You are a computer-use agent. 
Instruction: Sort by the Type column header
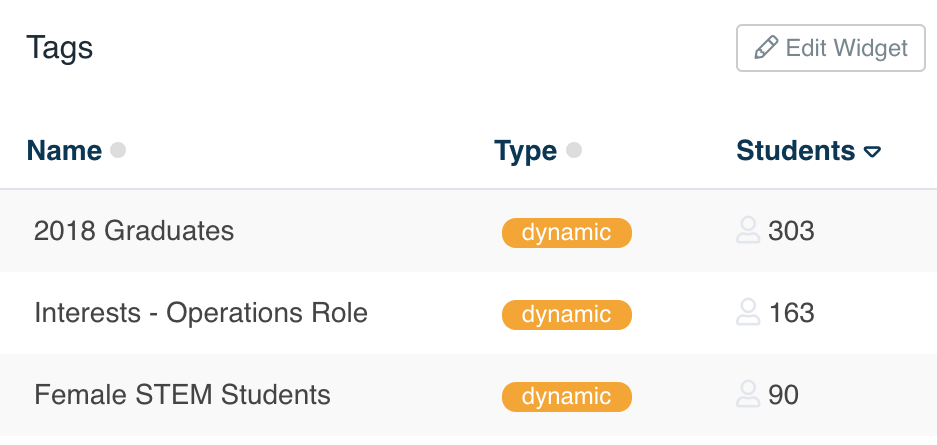click(x=525, y=151)
